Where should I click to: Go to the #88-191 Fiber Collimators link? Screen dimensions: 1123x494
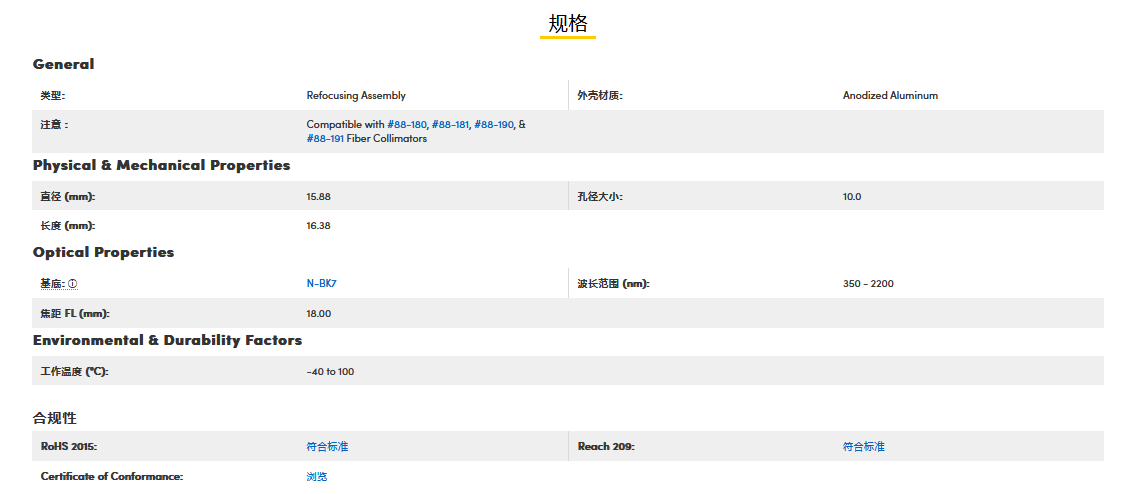325,139
